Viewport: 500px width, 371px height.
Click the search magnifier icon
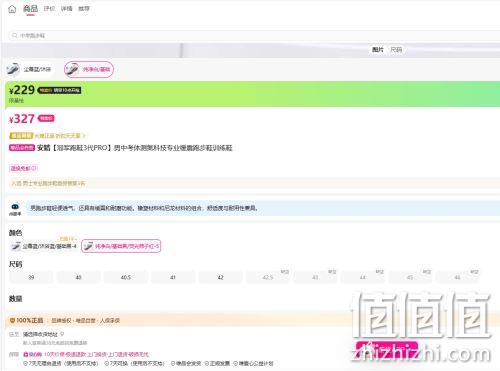coord(15,35)
